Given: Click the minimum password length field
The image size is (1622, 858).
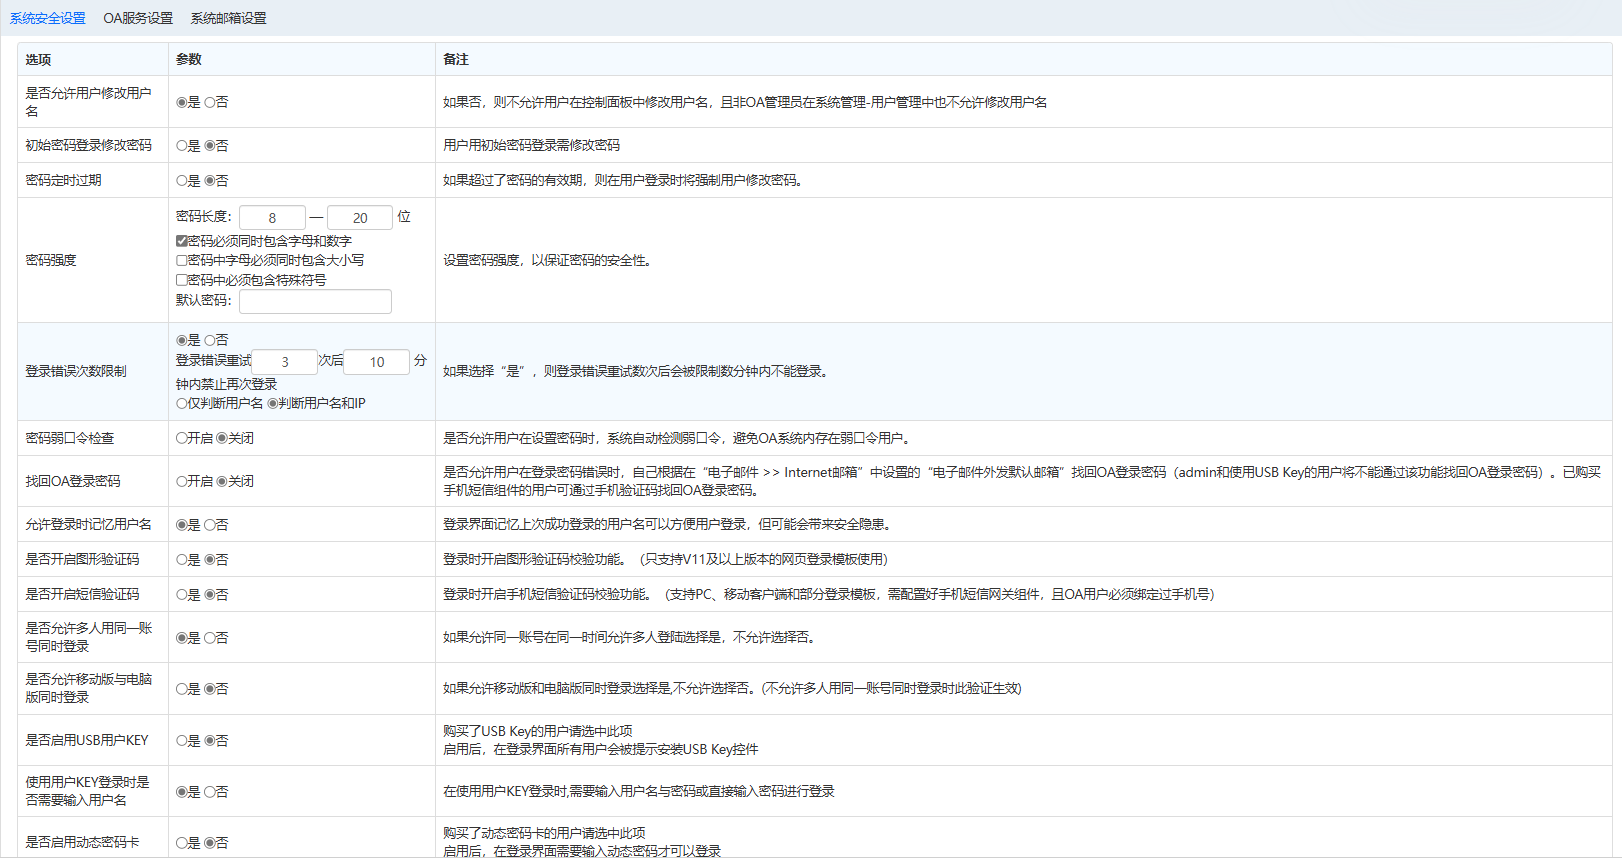Looking at the screenshot, I should [x=272, y=218].
